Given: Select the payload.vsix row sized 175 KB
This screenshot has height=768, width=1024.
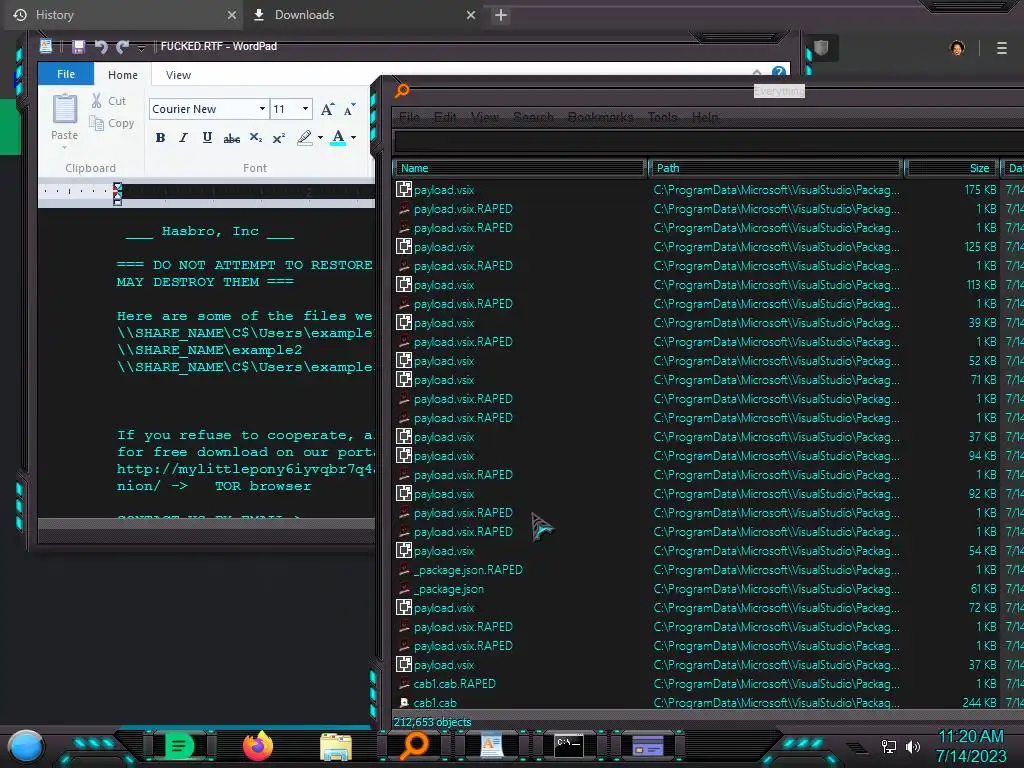Looking at the screenshot, I should (709, 190).
